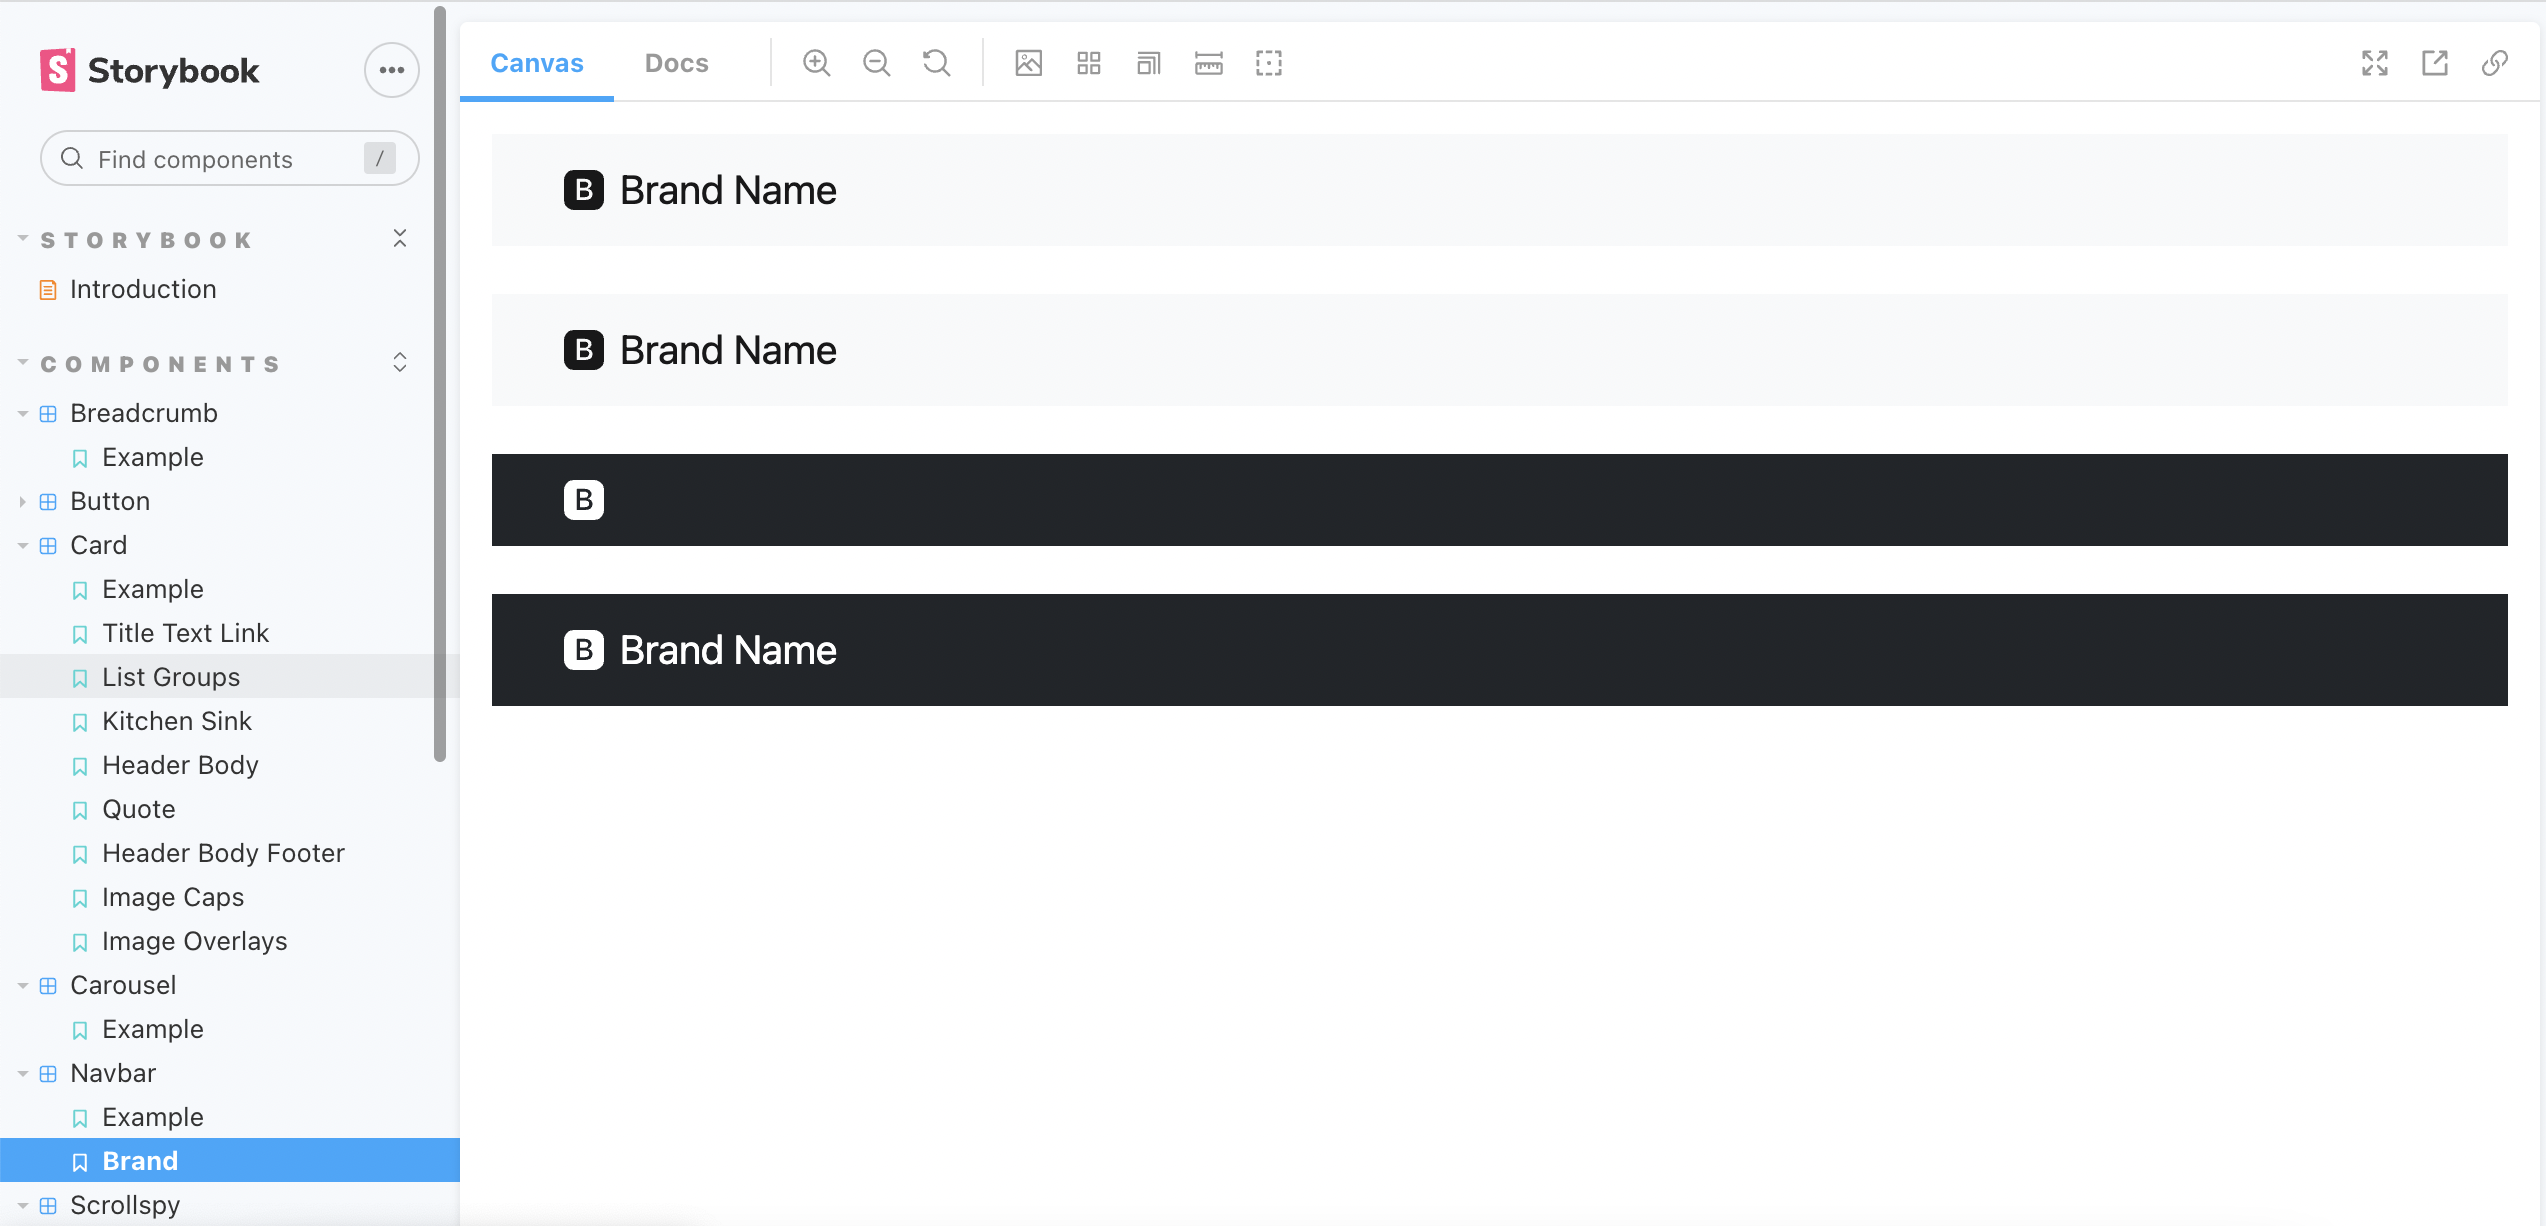Image resolution: width=2546 pixels, height=1226 pixels.
Task: Switch to the Canvas tab
Action: tap(536, 62)
